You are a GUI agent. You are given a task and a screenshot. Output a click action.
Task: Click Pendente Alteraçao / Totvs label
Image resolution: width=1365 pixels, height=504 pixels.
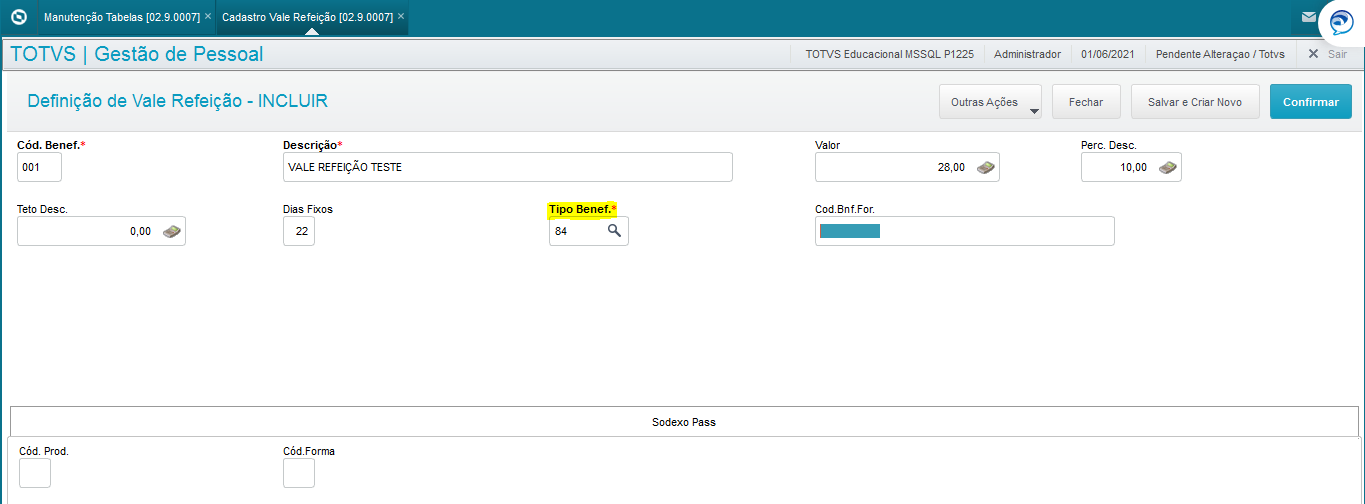click(1220, 54)
